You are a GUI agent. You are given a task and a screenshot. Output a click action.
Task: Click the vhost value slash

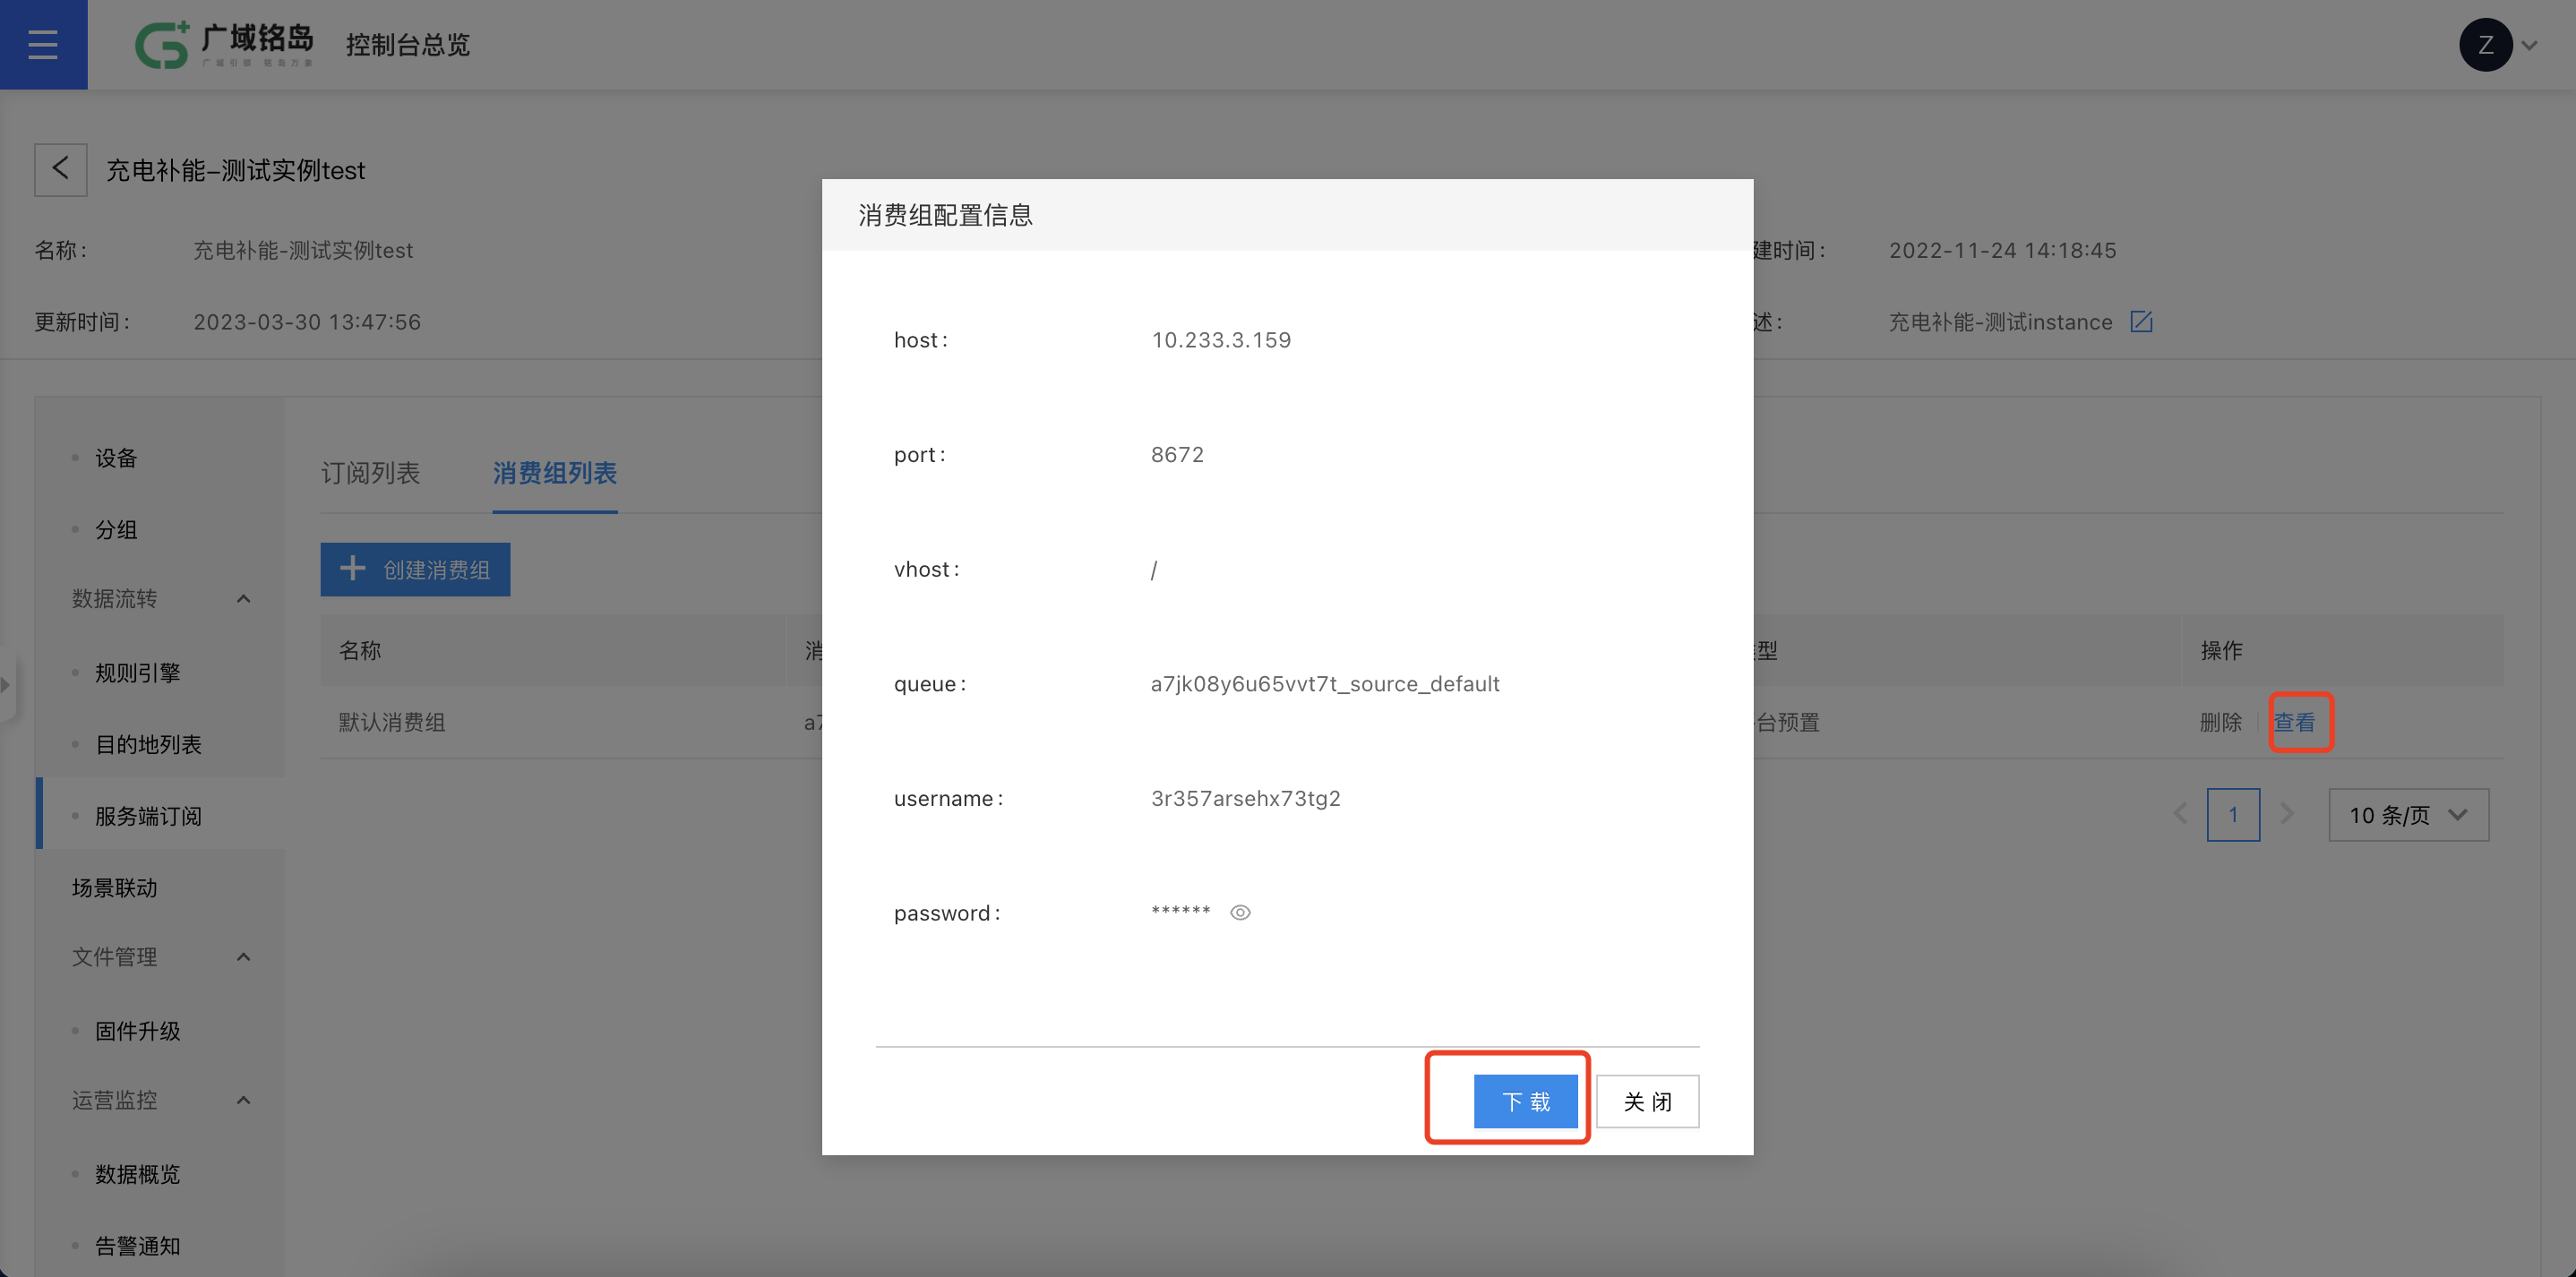pos(1154,570)
